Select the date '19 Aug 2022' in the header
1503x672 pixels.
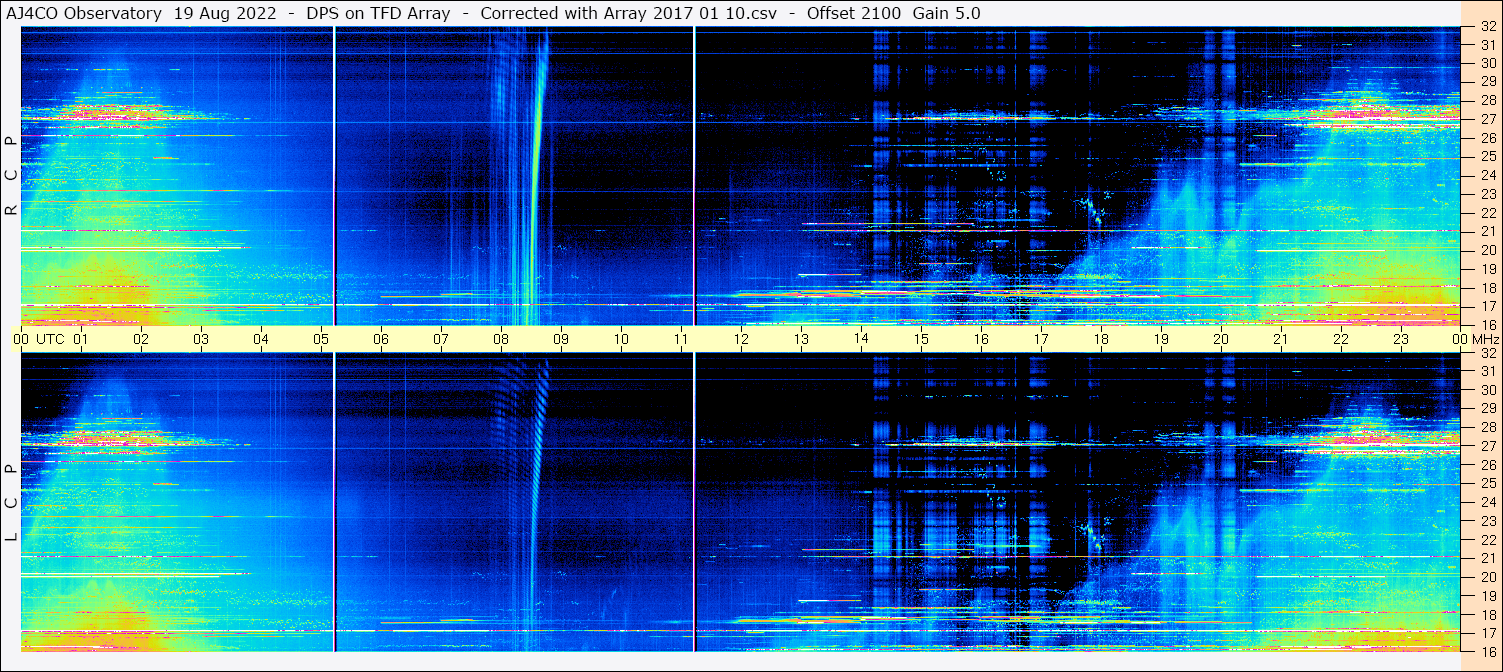(x=227, y=13)
